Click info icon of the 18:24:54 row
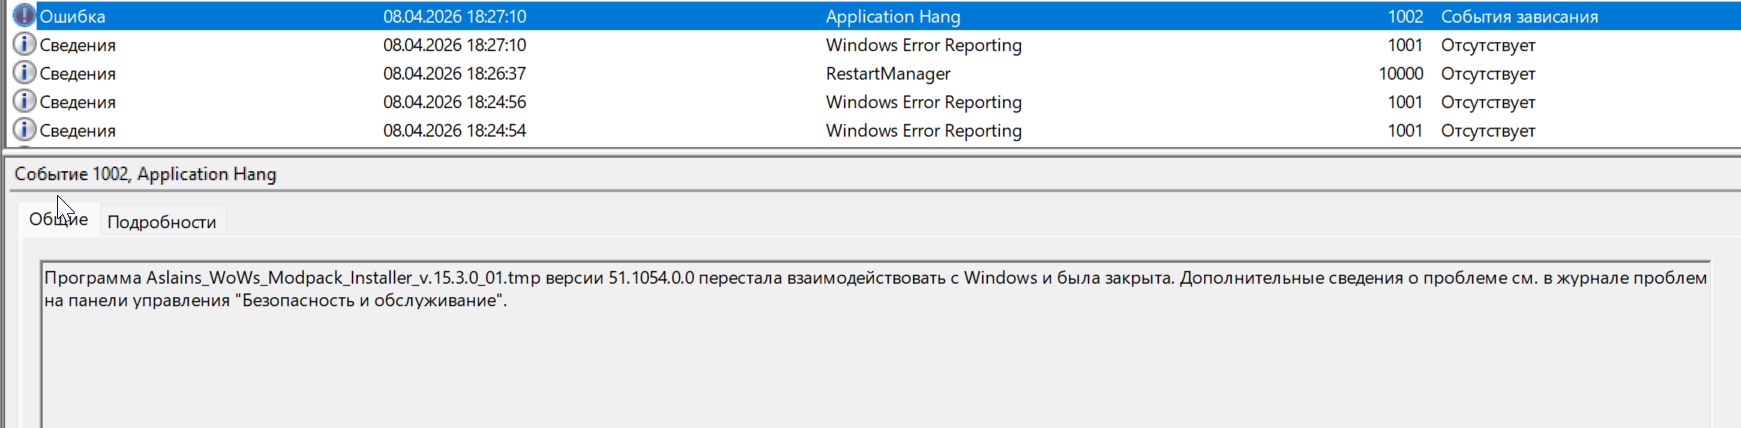Image resolution: width=1741 pixels, height=428 pixels. coord(24,130)
